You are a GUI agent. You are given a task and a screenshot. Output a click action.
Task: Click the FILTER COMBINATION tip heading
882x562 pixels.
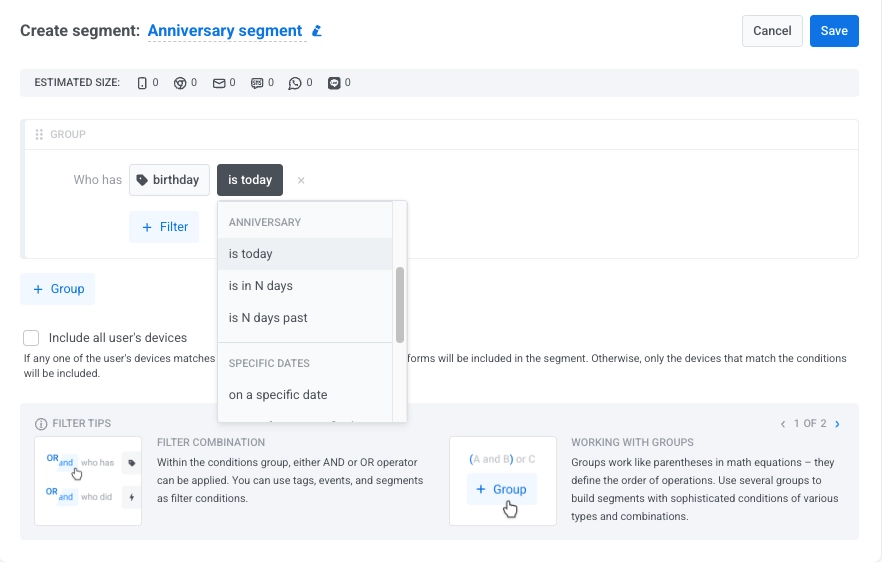tap(211, 443)
